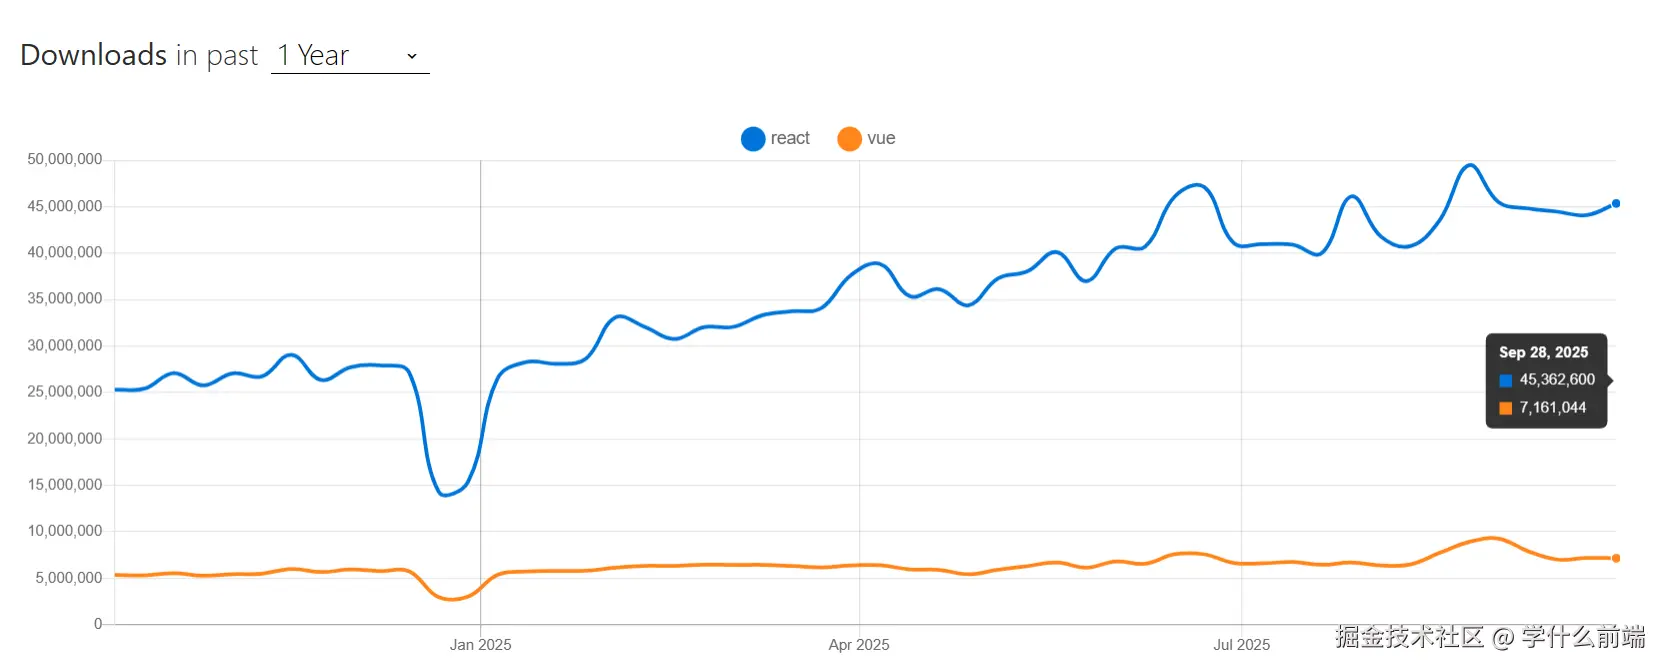This screenshot has height=670, width=1665.
Task: Select the orange square swatch in the tooltip
Action: point(1504,408)
